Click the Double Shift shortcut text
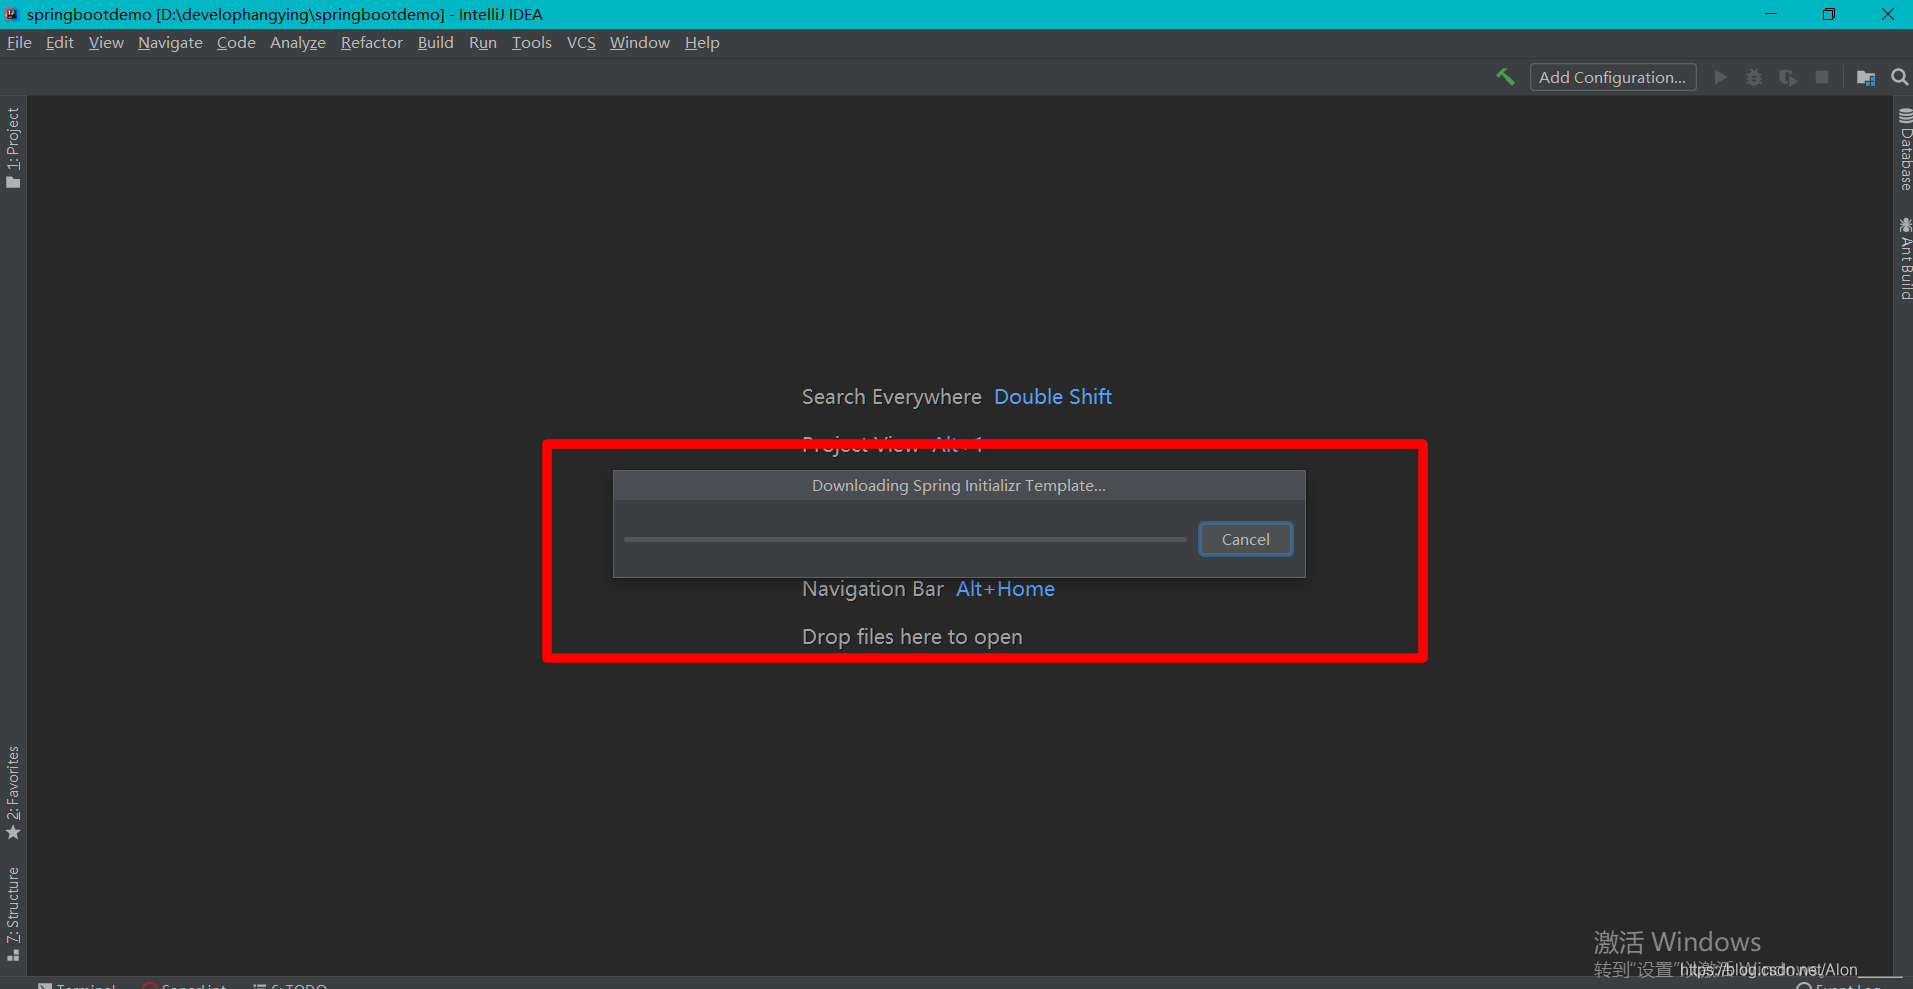Viewport: 1913px width, 989px height. [1053, 397]
